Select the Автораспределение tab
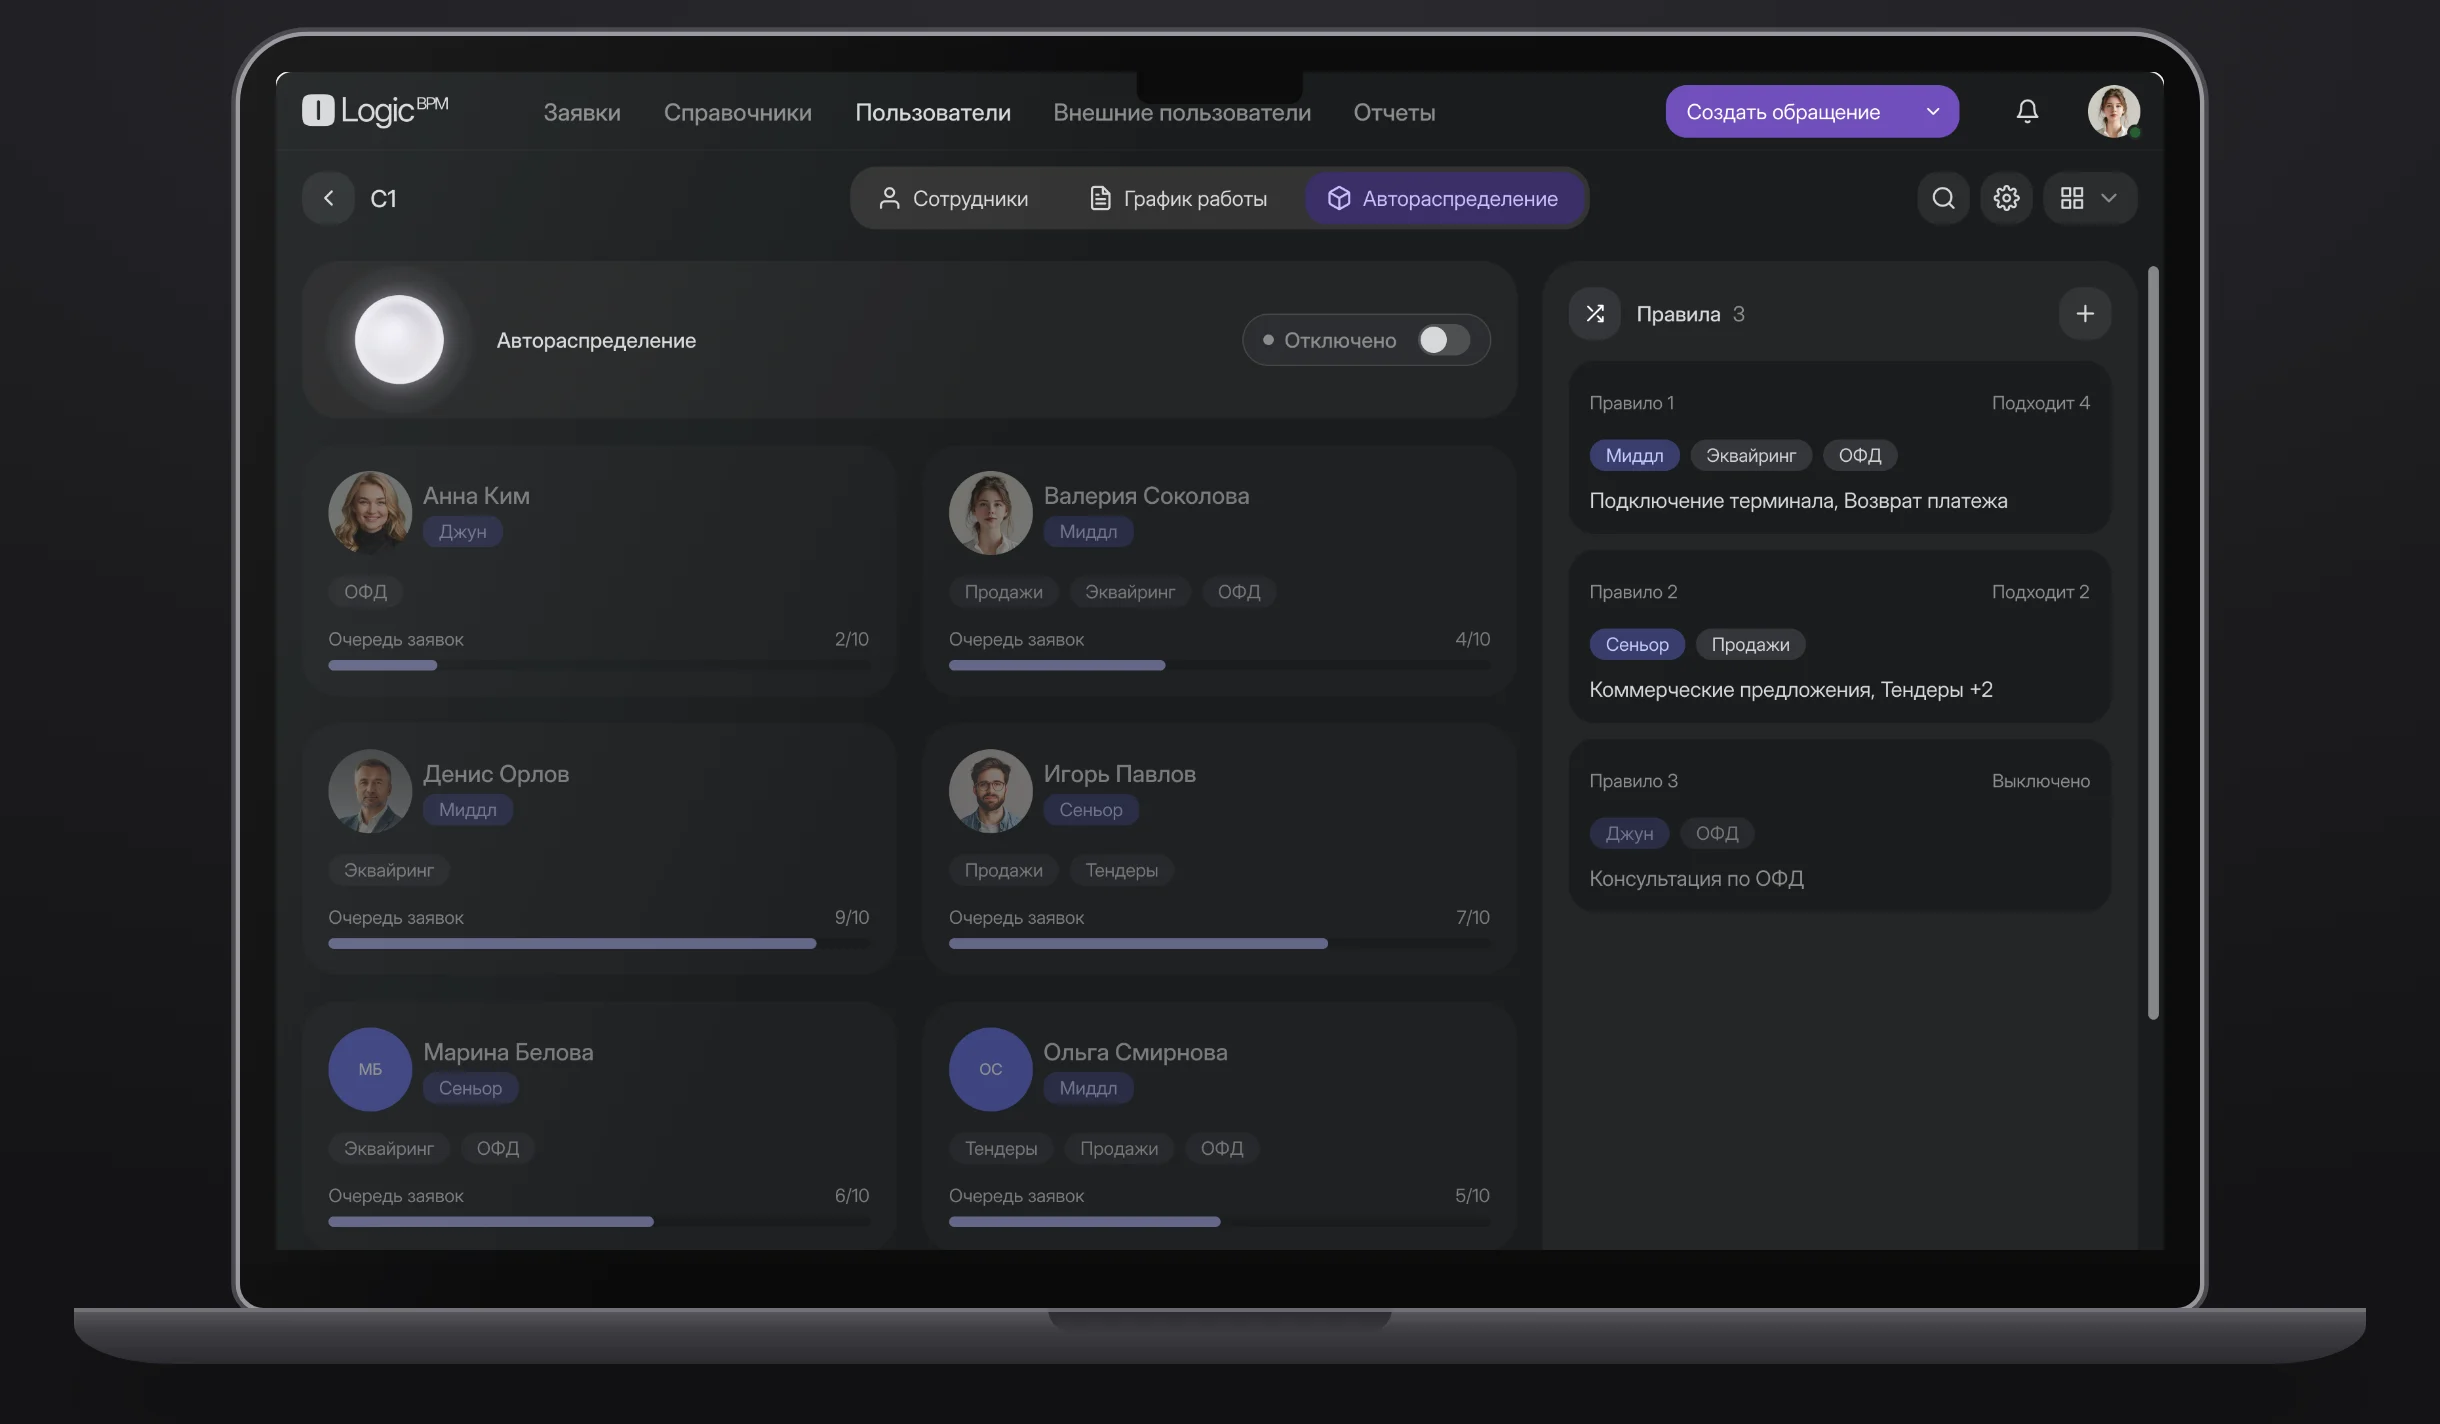Image resolution: width=2440 pixels, height=1424 pixels. [1444, 198]
